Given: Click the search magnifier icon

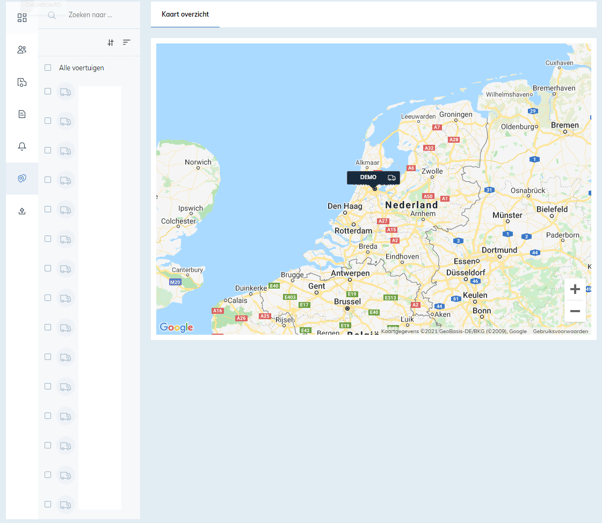Looking at the screenshot, I should (52, 16).
